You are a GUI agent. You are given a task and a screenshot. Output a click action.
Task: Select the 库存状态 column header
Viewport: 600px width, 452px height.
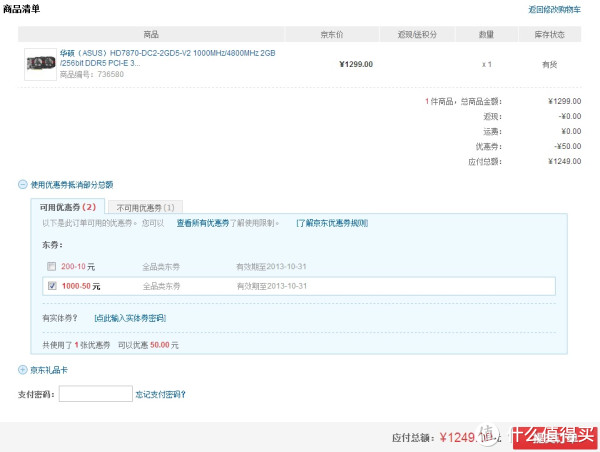coord(549,34)
